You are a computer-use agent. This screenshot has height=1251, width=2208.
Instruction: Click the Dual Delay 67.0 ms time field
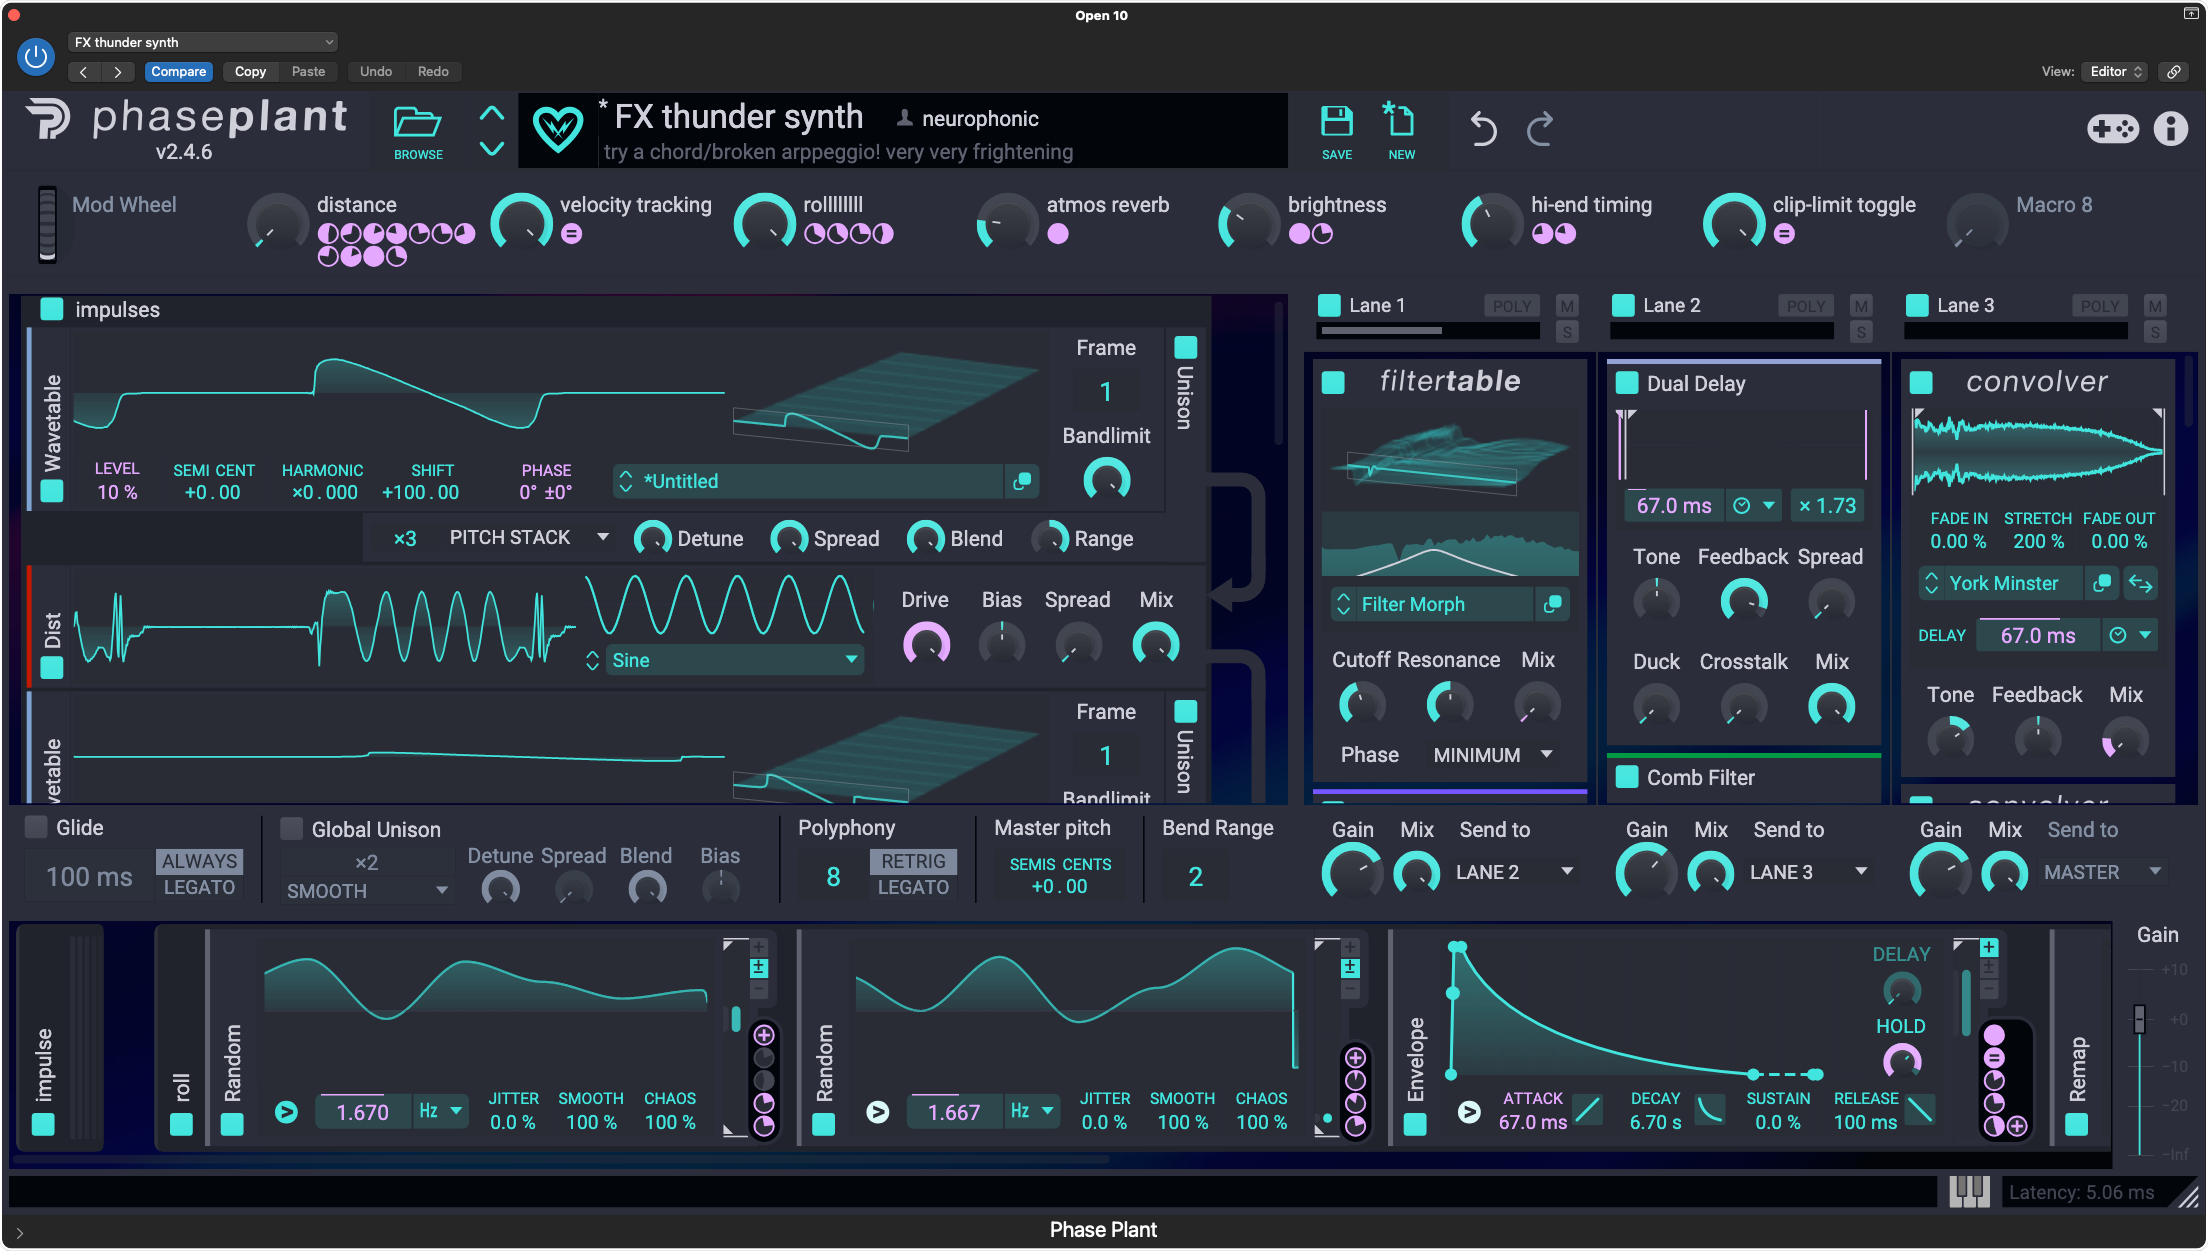click(x=1674, y=506)
